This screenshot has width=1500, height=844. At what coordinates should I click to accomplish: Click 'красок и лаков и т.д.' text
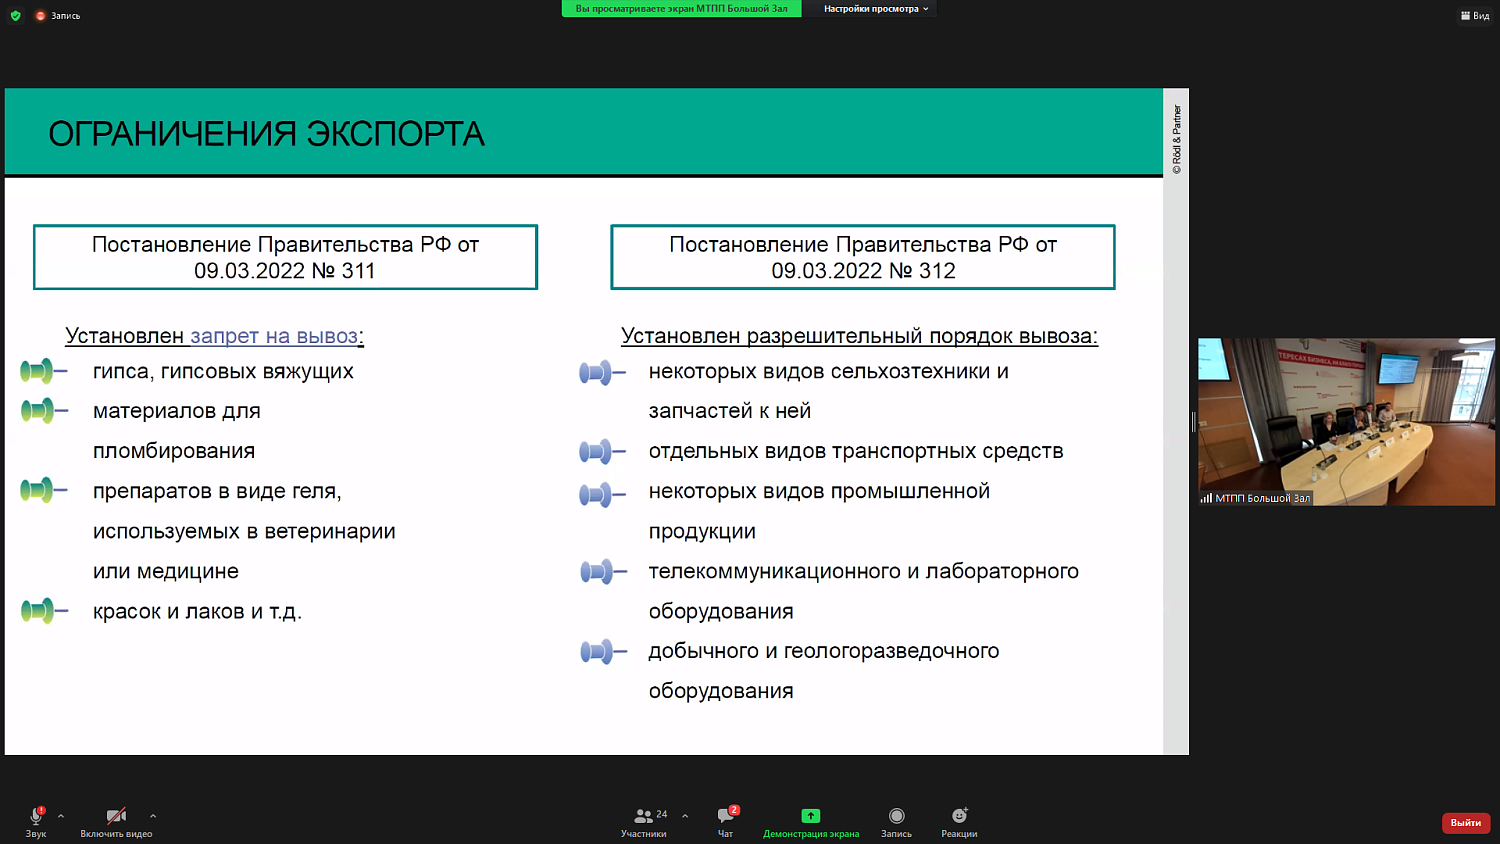(197, 611)
